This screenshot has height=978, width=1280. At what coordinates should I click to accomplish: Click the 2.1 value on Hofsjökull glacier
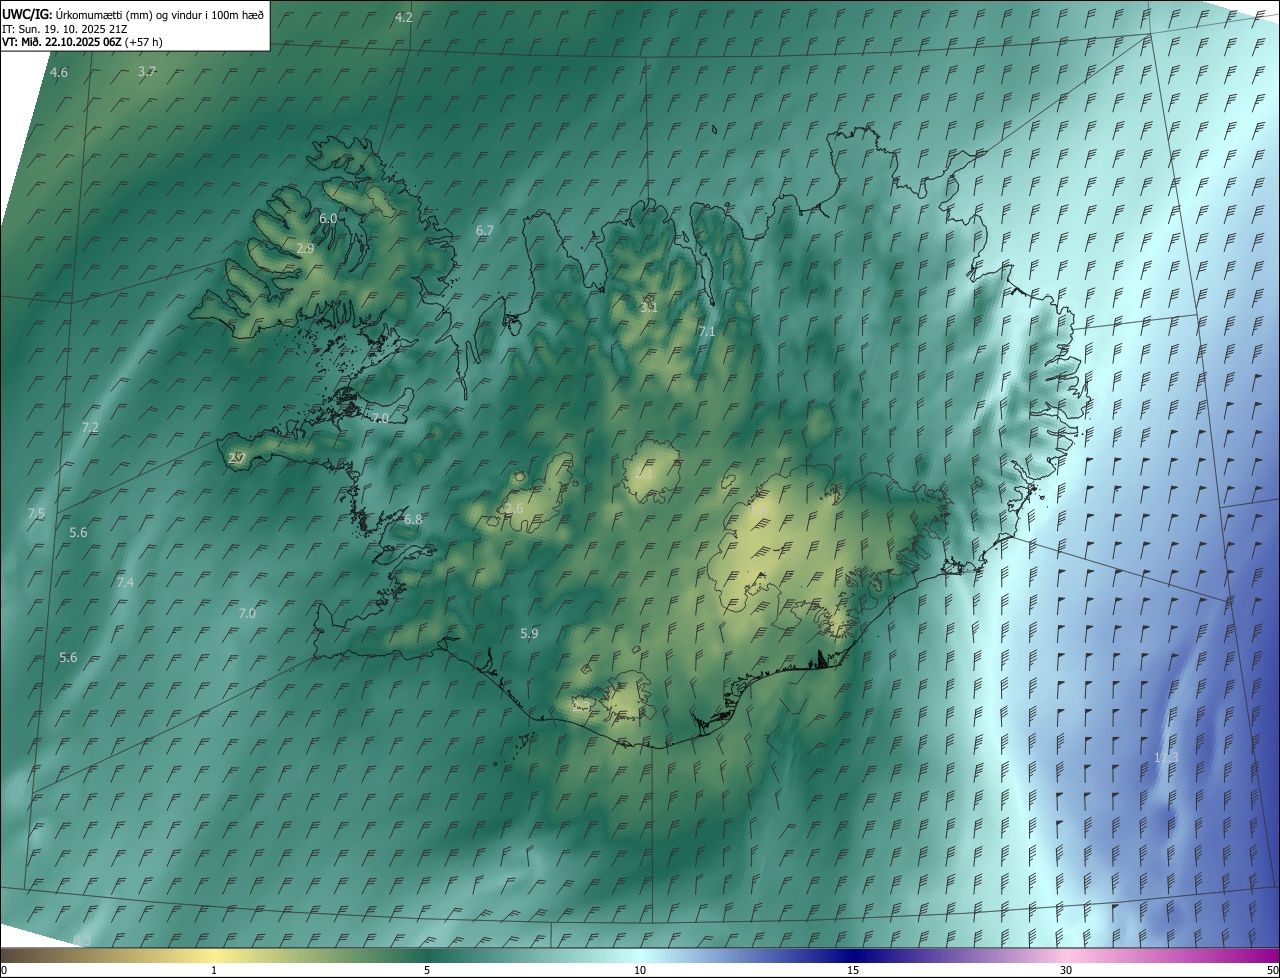tap(643, 474)
